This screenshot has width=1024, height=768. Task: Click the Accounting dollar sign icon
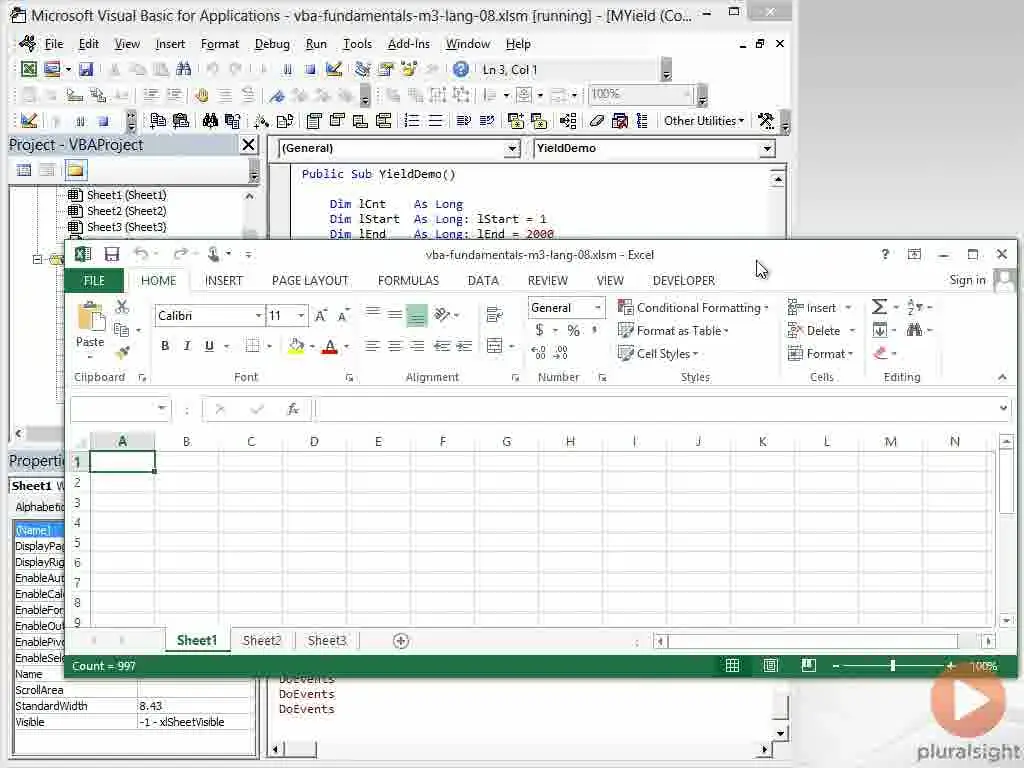click(539, 330)
